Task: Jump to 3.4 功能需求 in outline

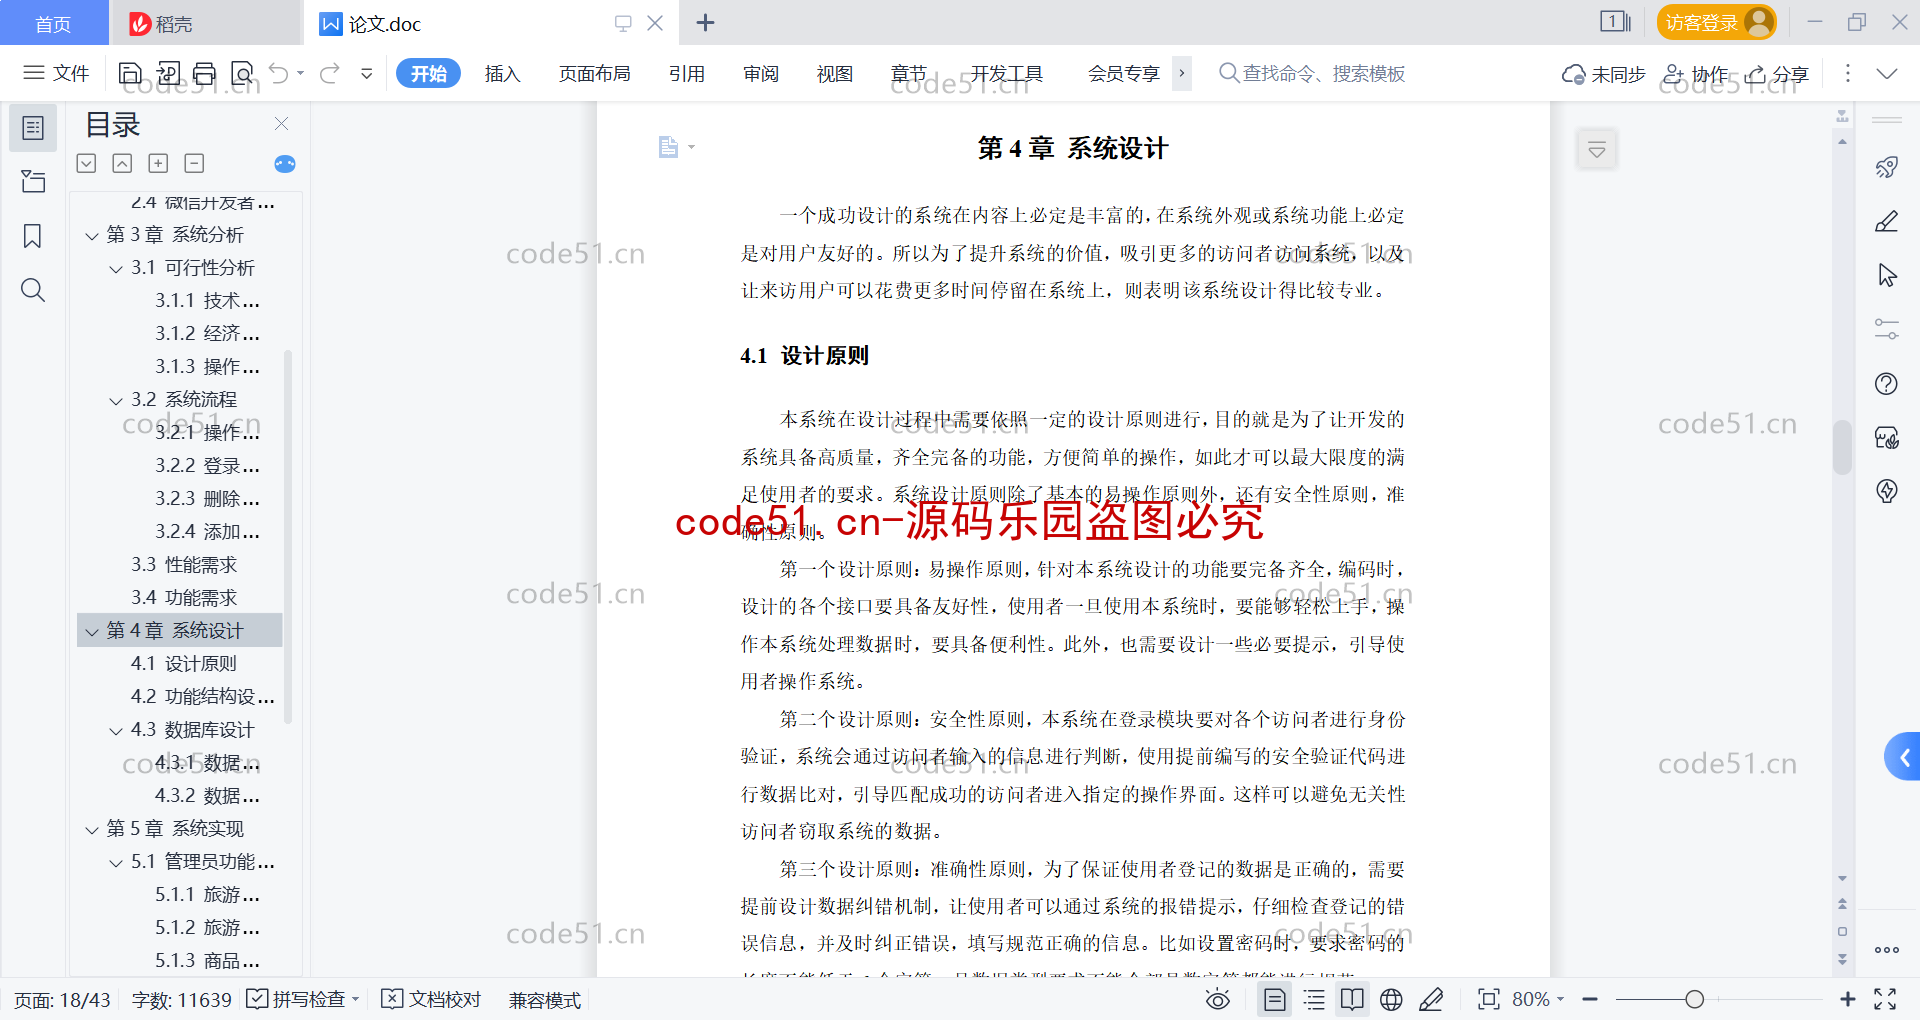Action: pyautogui.click(x=184, y=598)
